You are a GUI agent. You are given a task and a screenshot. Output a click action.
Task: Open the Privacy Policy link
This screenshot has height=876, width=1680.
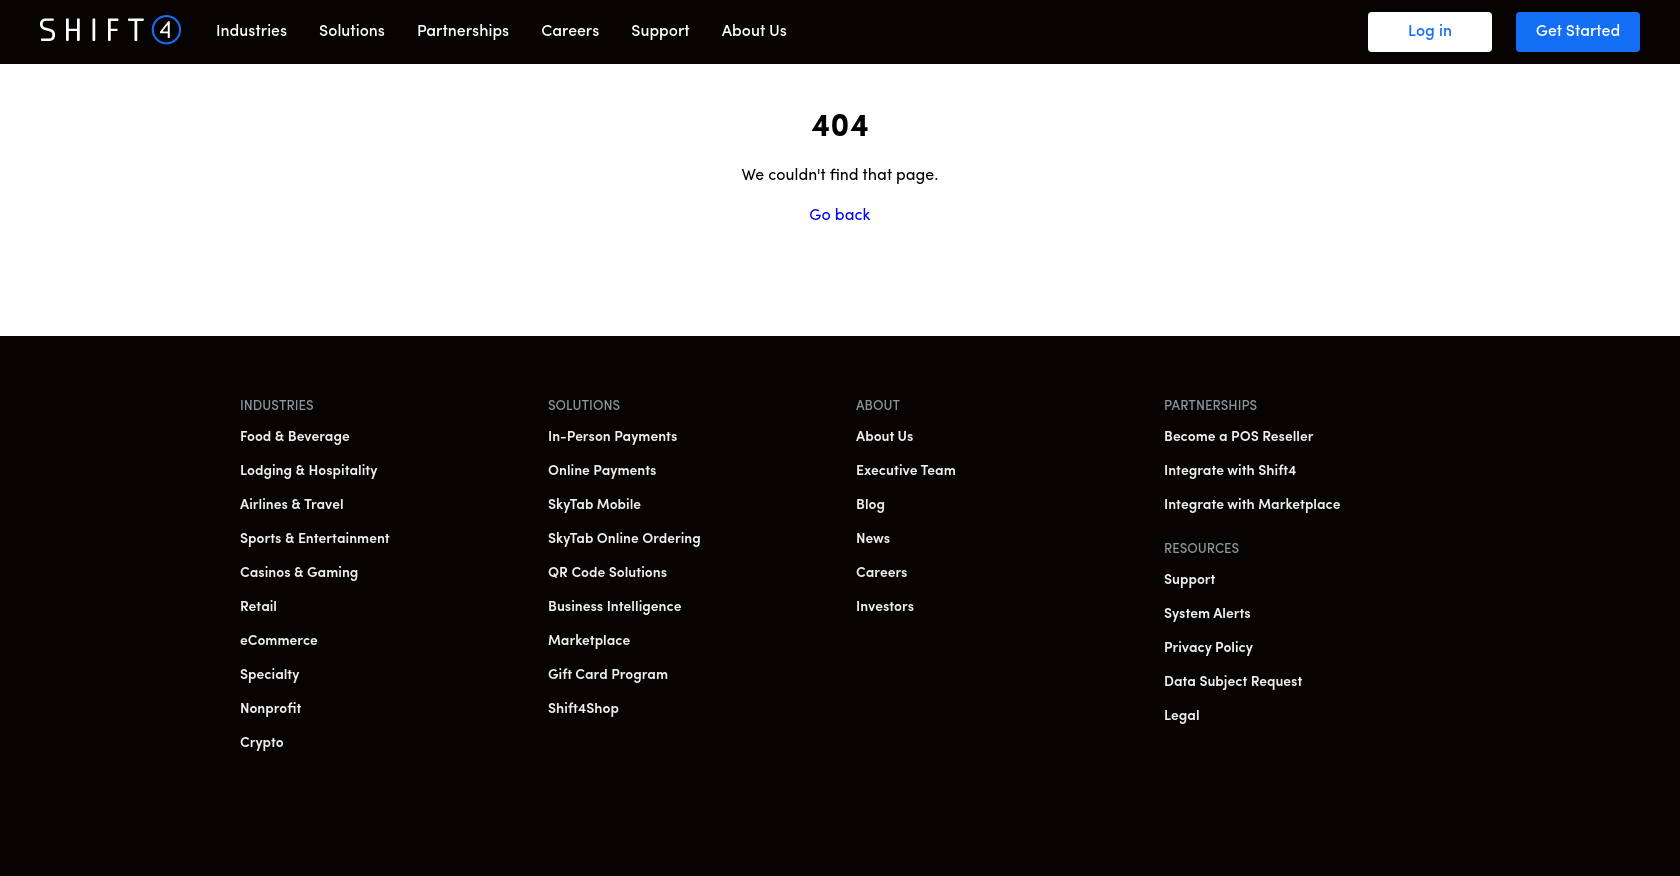(x=1208, y=648)
